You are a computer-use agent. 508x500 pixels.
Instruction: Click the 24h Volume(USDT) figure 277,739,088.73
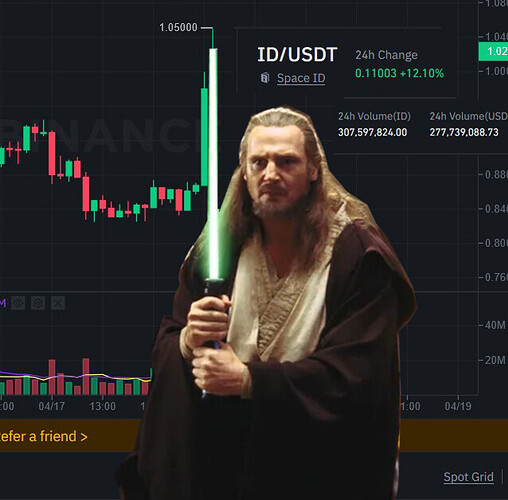coord(464,132)
